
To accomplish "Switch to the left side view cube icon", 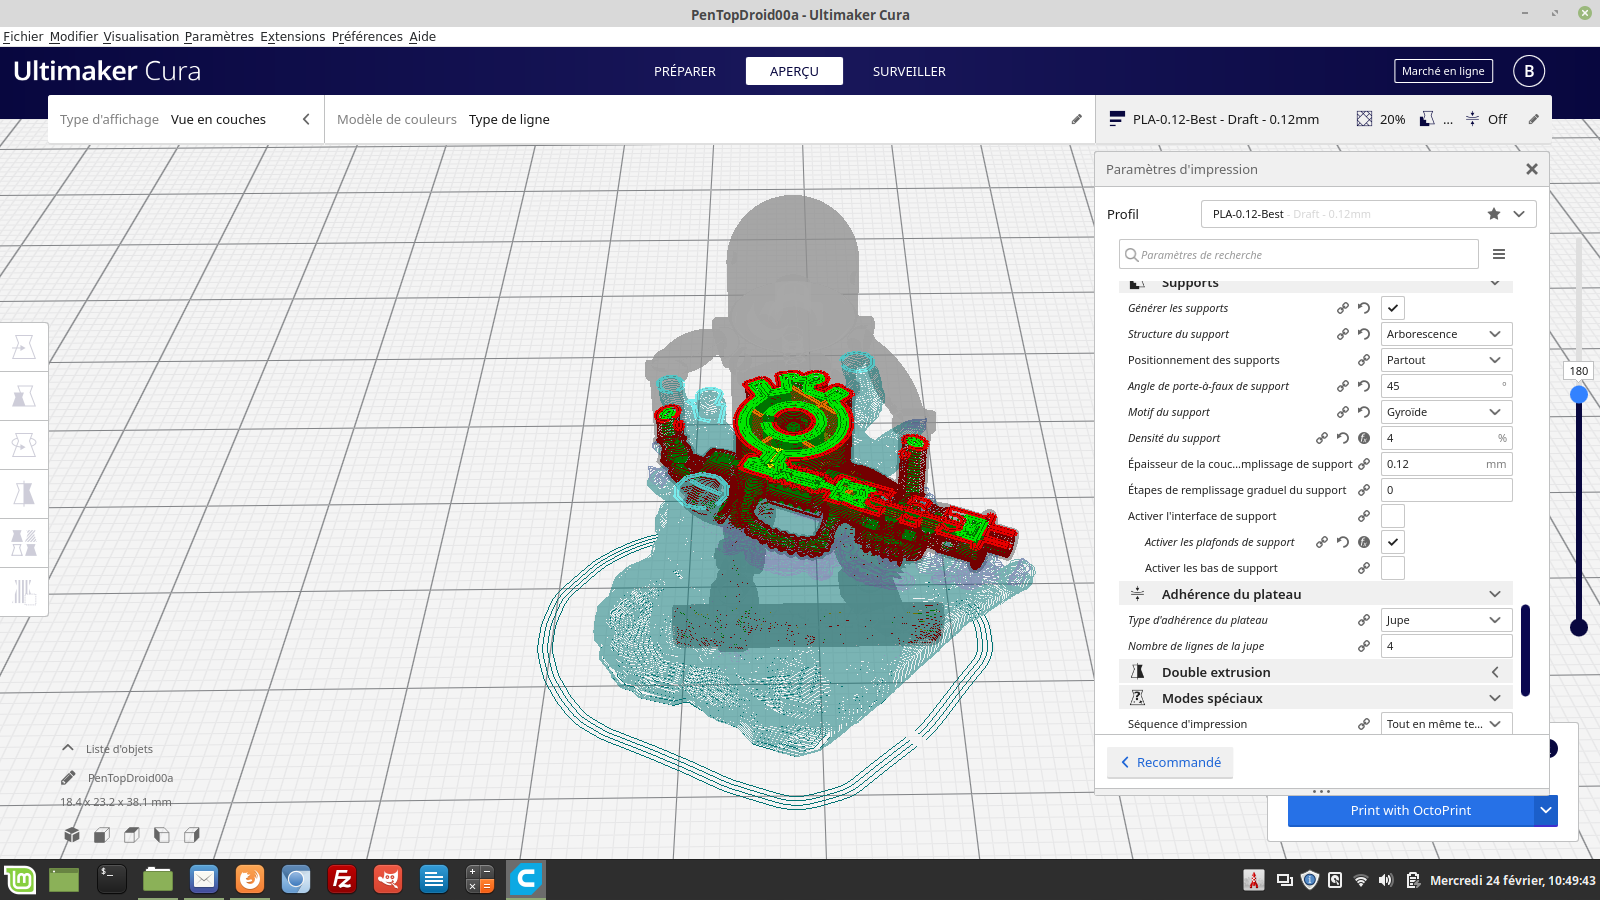I will click(x=162, y=835).
